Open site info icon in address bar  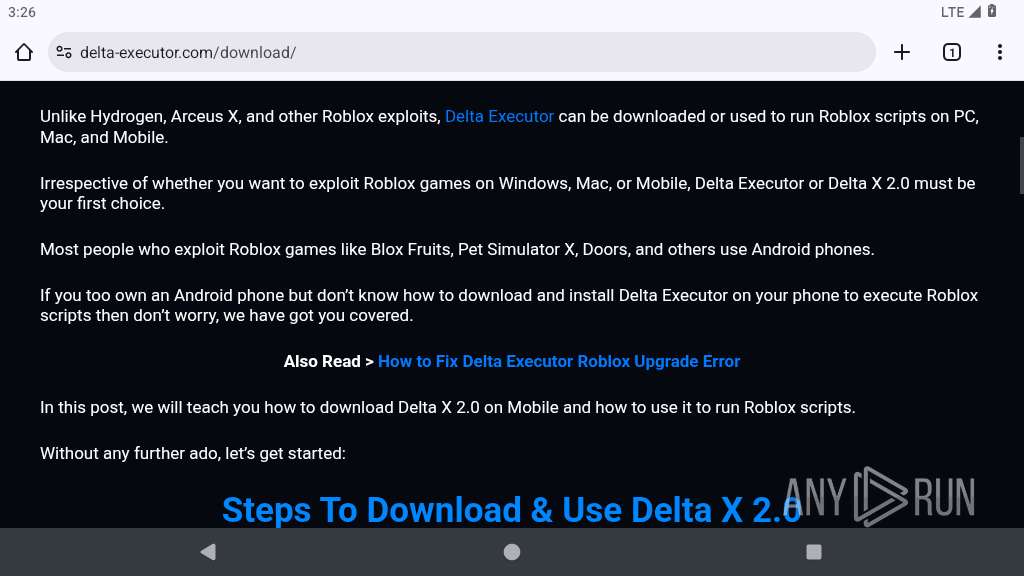tap(64, 52)
